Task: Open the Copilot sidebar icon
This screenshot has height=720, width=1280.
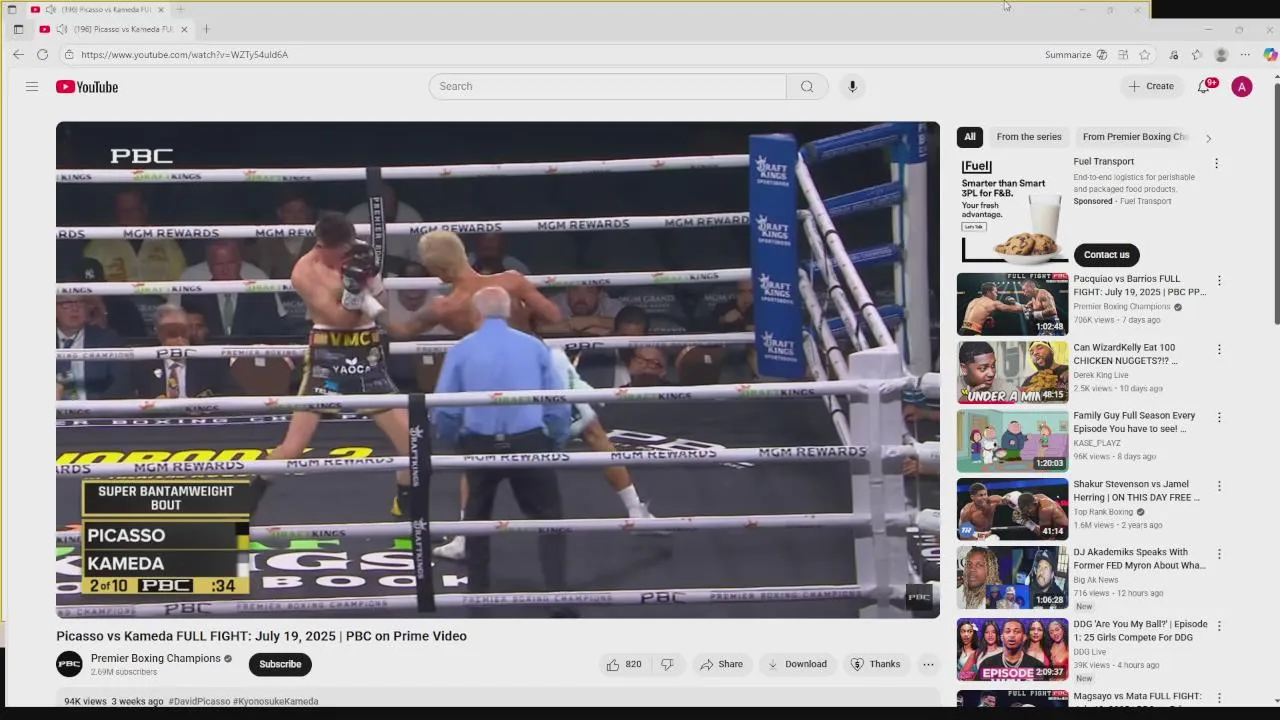Action: 1270,55
